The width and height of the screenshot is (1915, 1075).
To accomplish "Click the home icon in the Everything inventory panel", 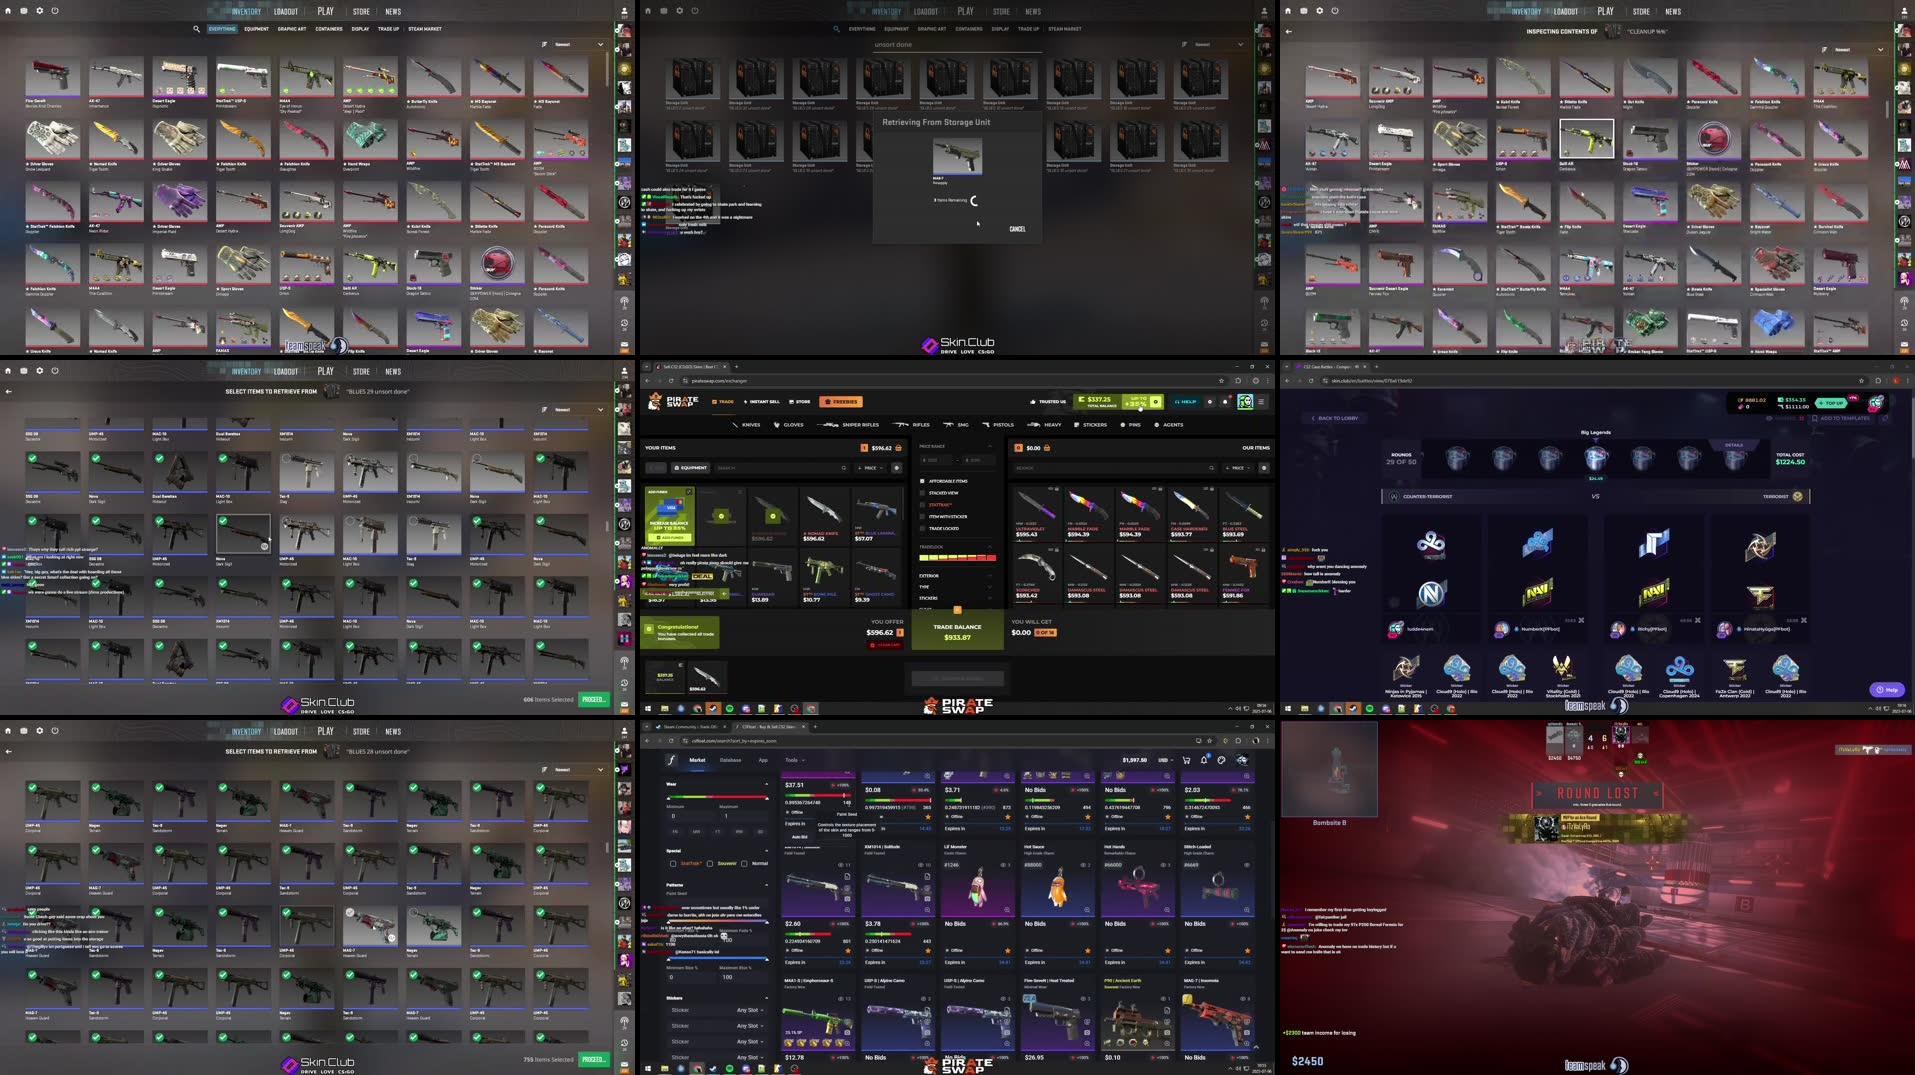I will (8, 11).
